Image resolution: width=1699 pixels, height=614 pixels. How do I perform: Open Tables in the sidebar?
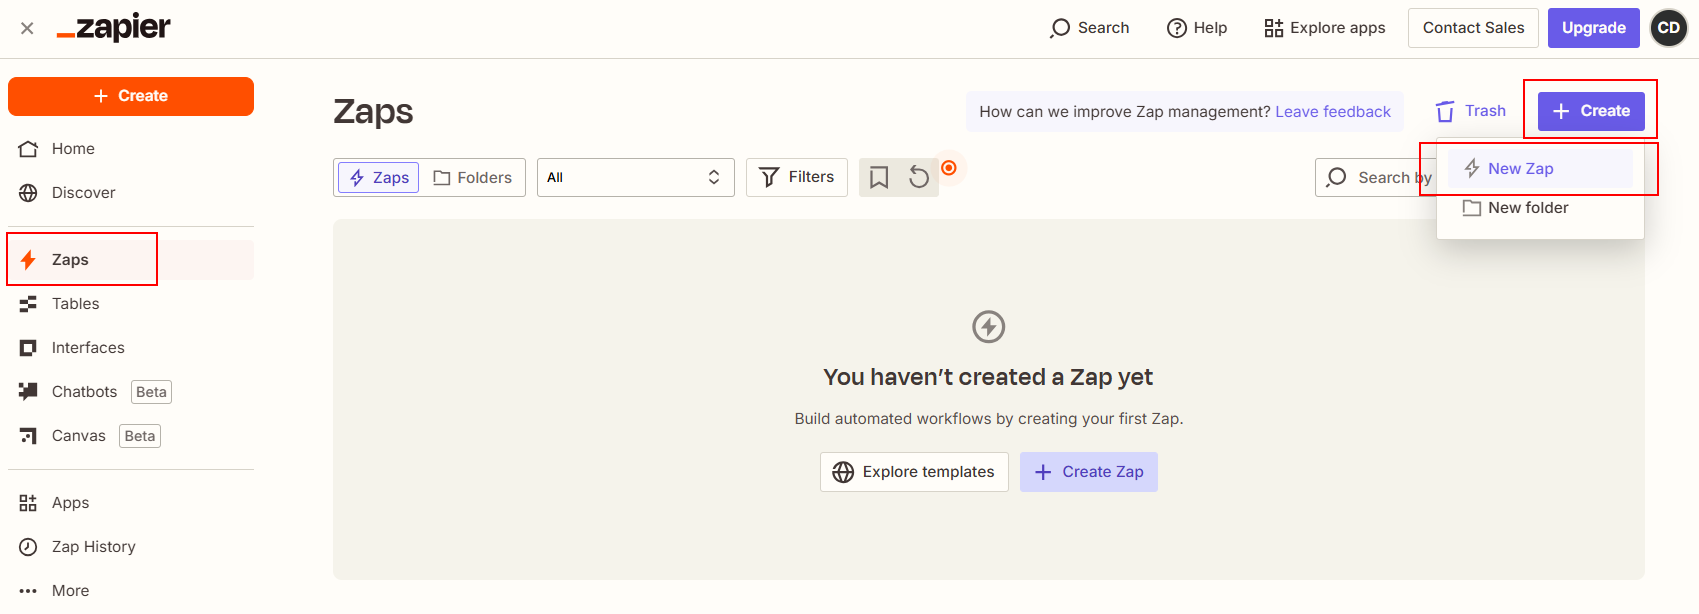pos(131,304)
